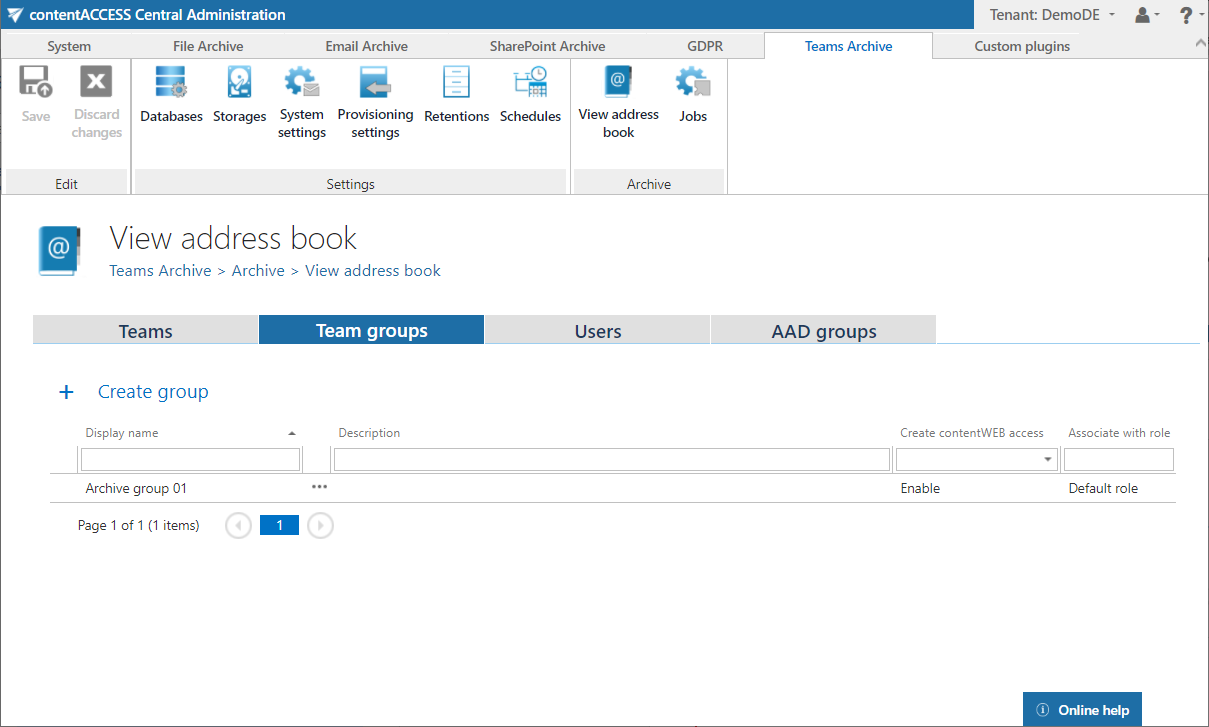This screenshot has height=727, width=1209.
Task: Open the help question mark menu
Action: tap(1189, 15)
